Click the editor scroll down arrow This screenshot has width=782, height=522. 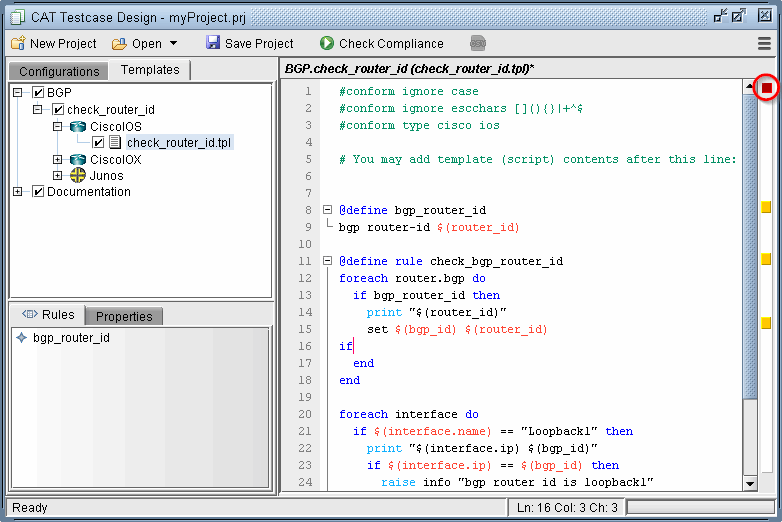[x=750, y=484]
